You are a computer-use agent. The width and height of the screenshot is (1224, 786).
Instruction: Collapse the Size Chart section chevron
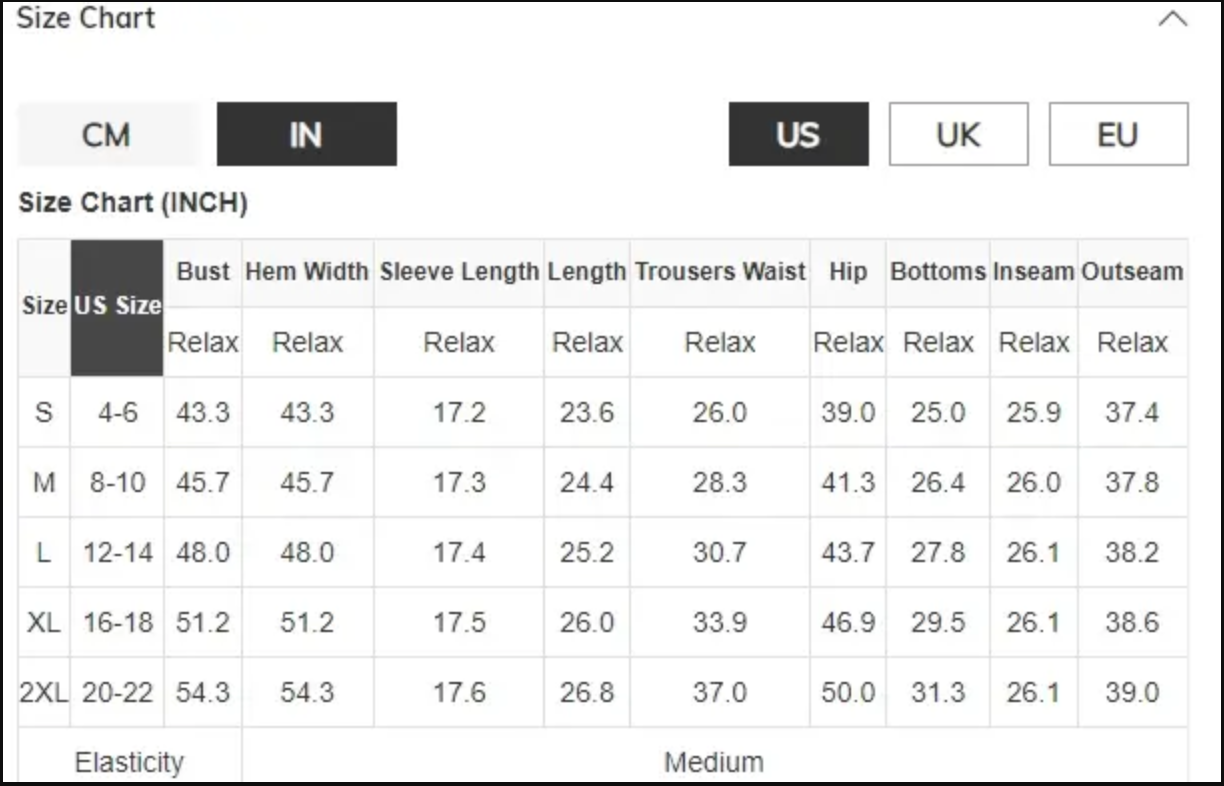tap(1172, 19)
